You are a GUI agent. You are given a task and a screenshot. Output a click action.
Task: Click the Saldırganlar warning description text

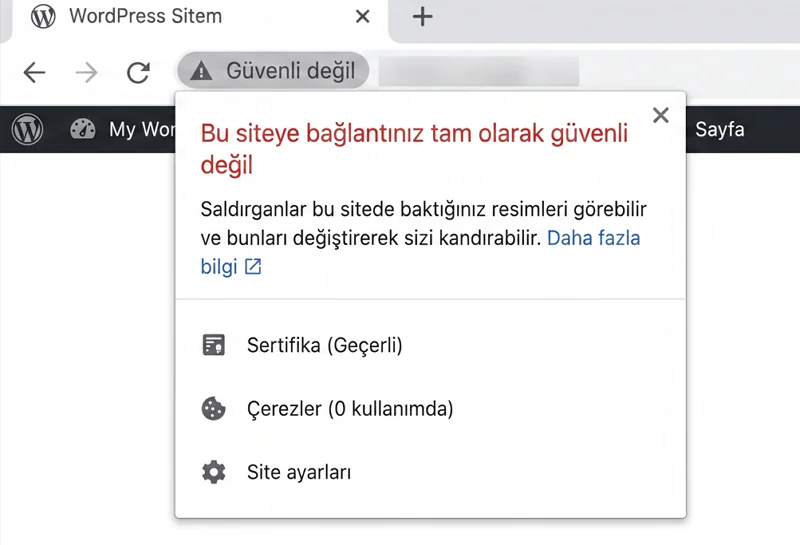coord(423,224)
